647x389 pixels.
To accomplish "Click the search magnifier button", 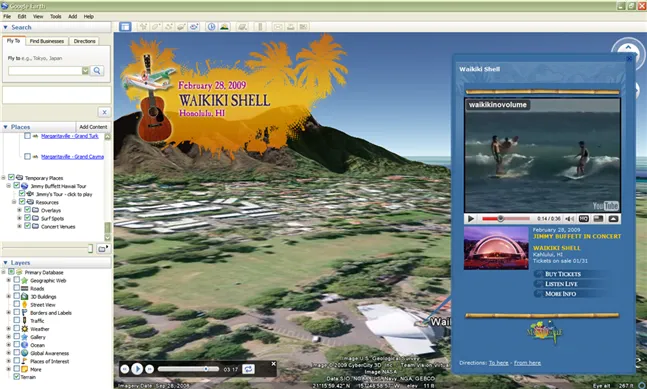I will point(97,71).
